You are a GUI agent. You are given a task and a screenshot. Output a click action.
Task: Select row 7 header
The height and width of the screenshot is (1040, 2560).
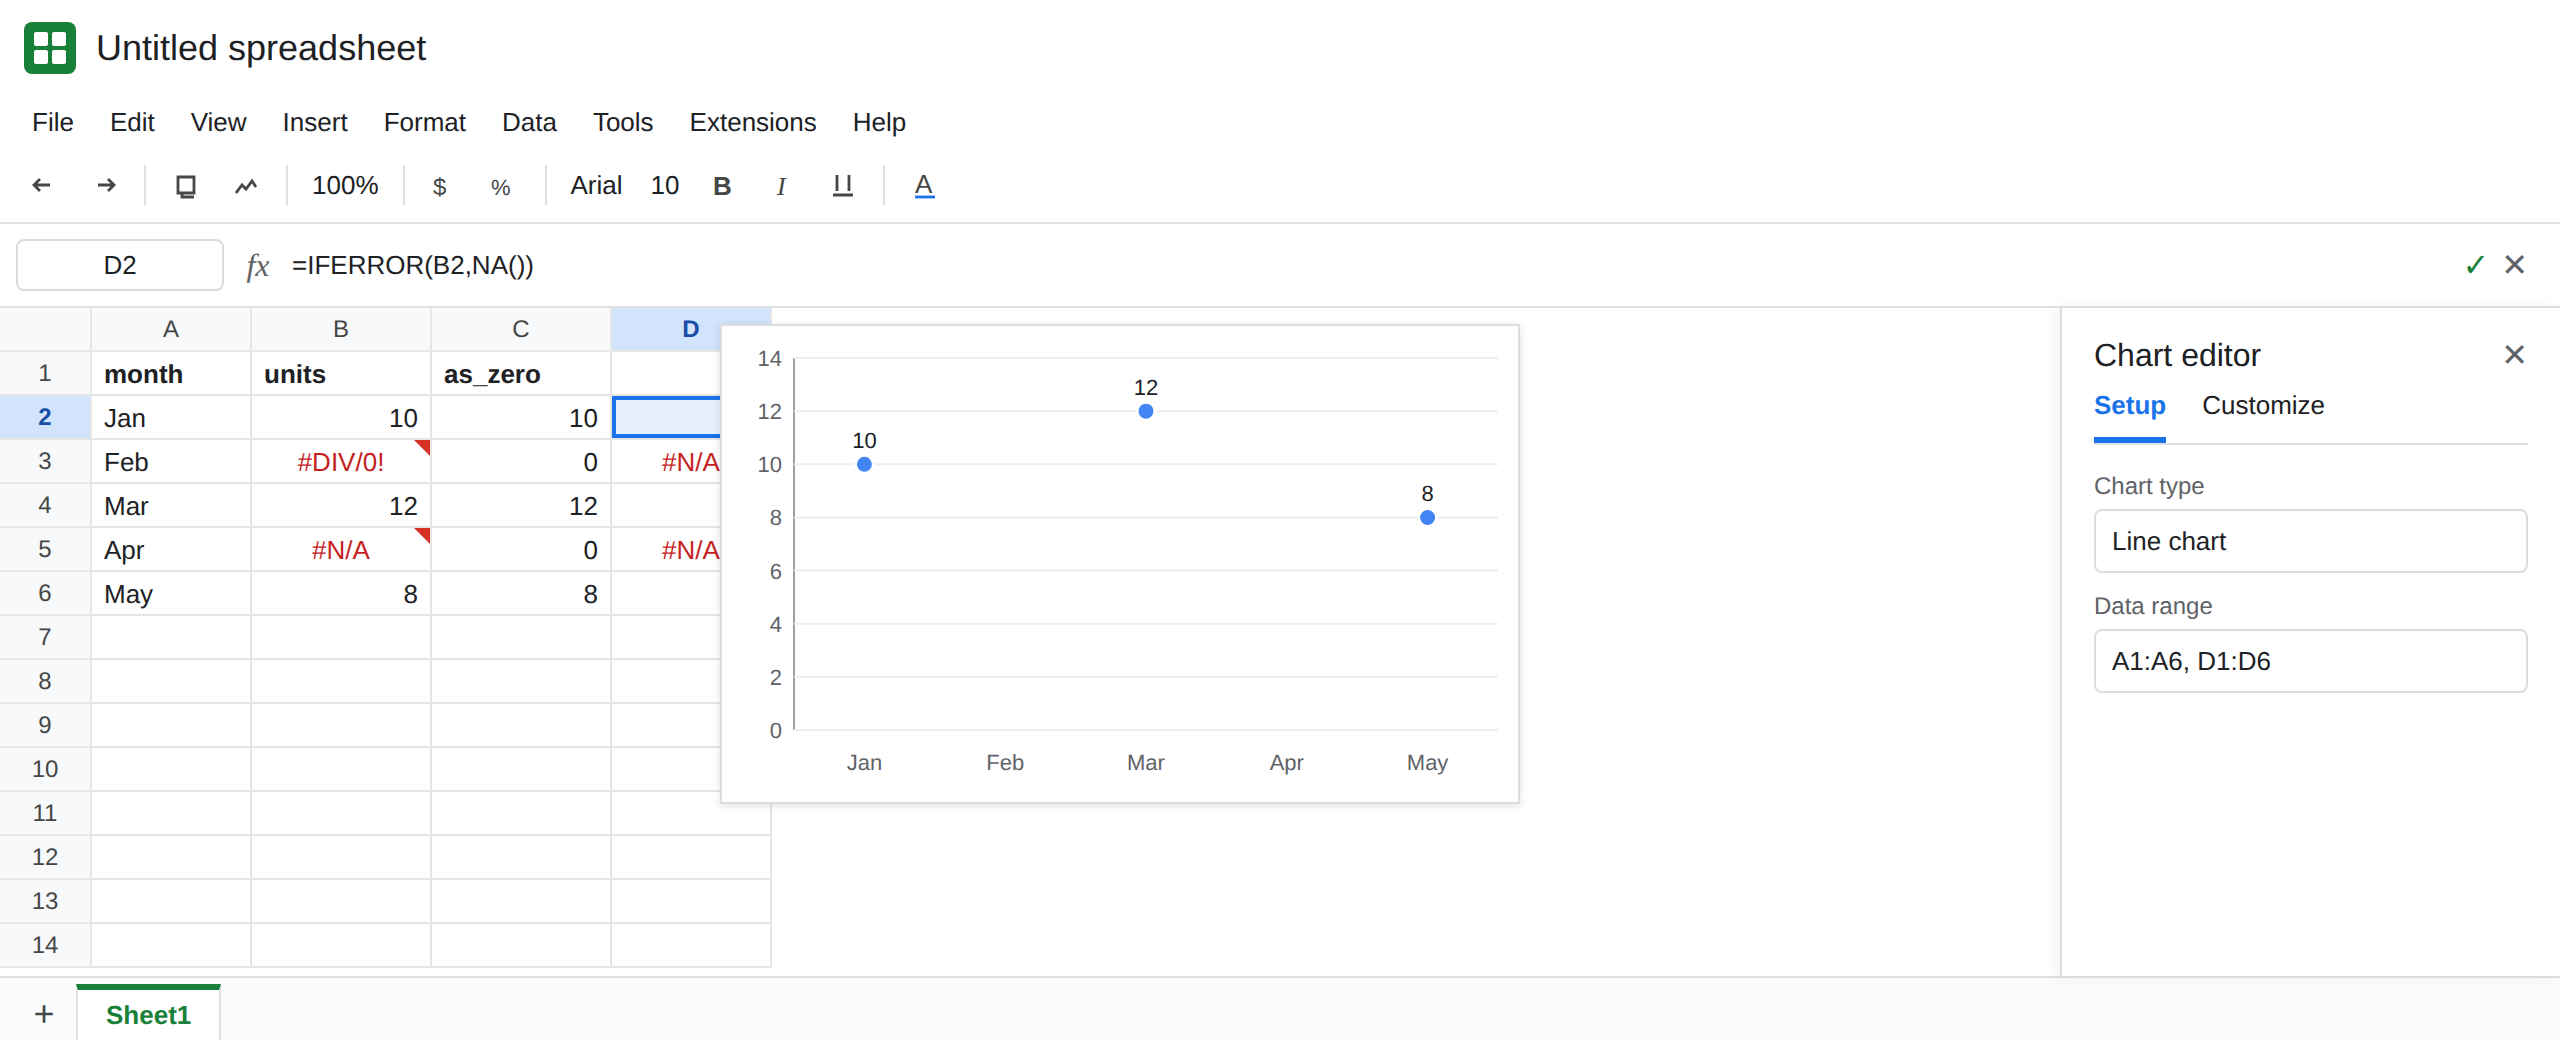point(45,637)
